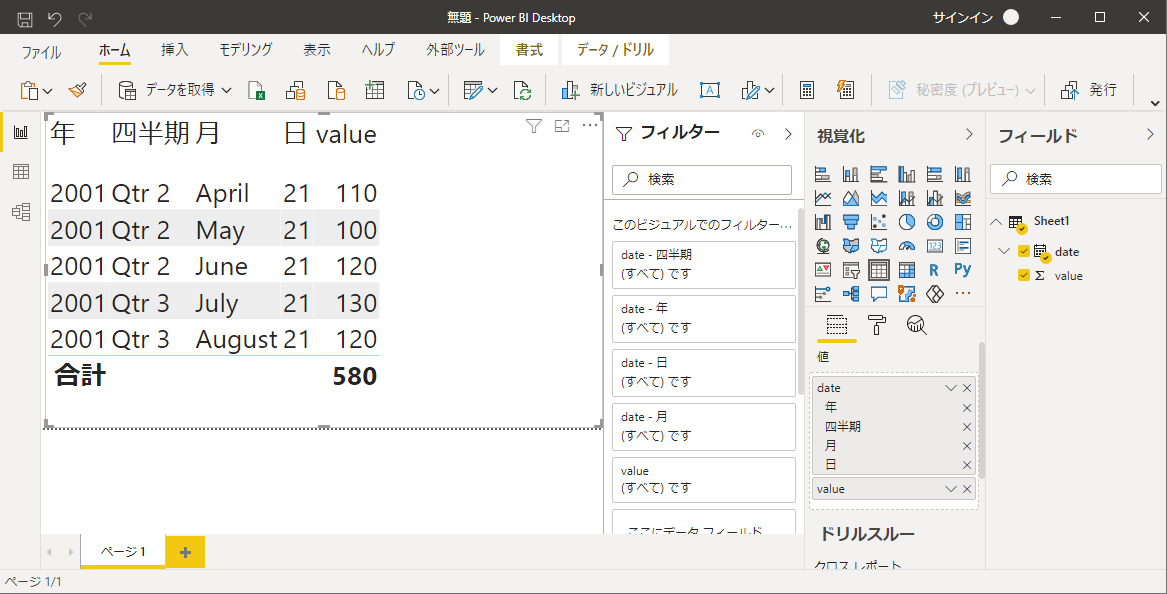
Task: Collapse the フィルター pane chevron
Action: coord(789,134)
